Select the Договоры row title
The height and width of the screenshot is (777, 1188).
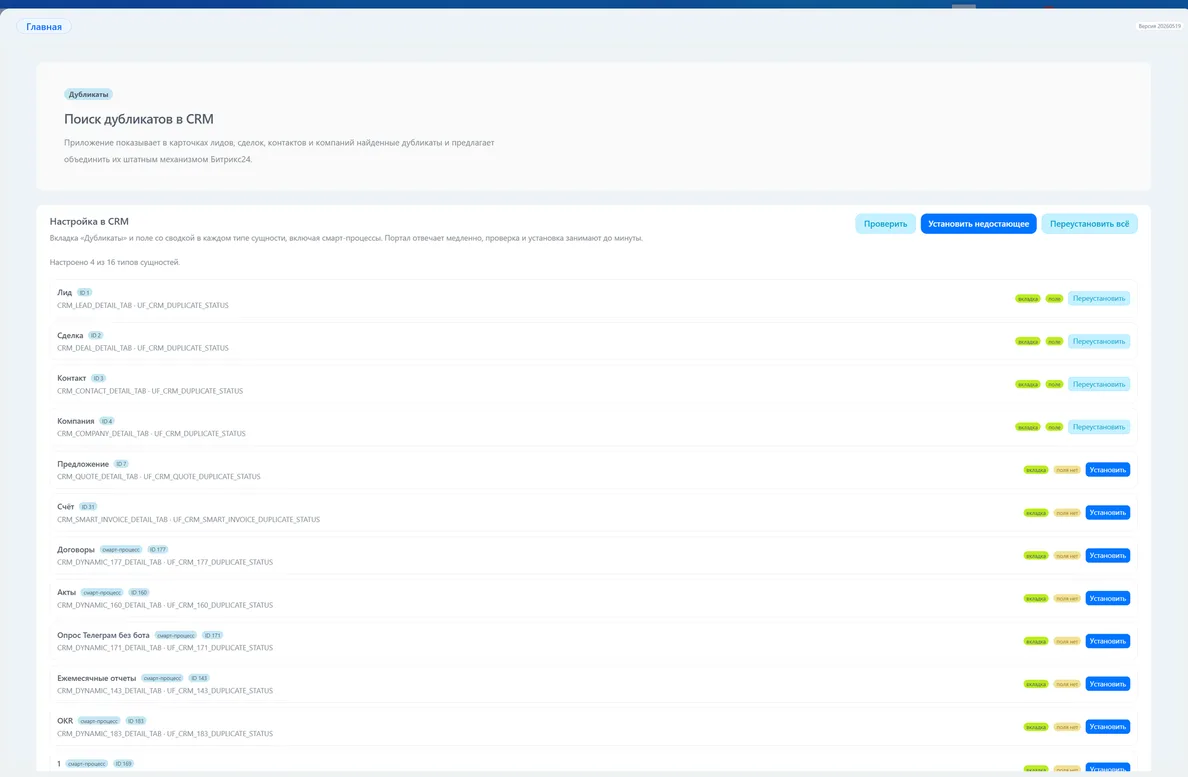coord(76,549)
